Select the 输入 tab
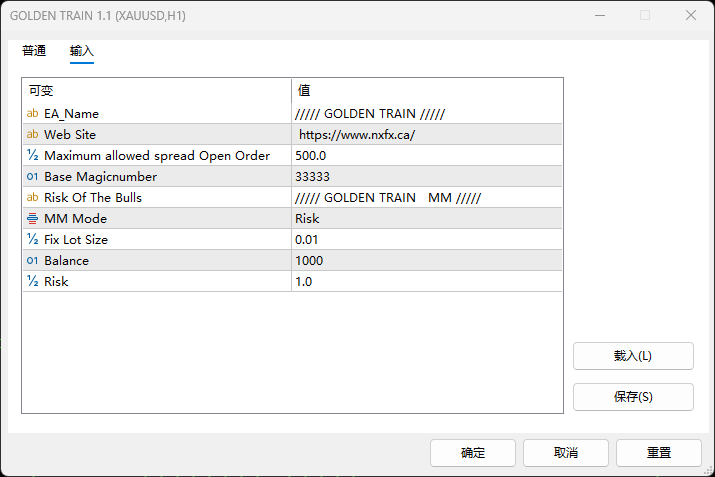 [82, 51]
